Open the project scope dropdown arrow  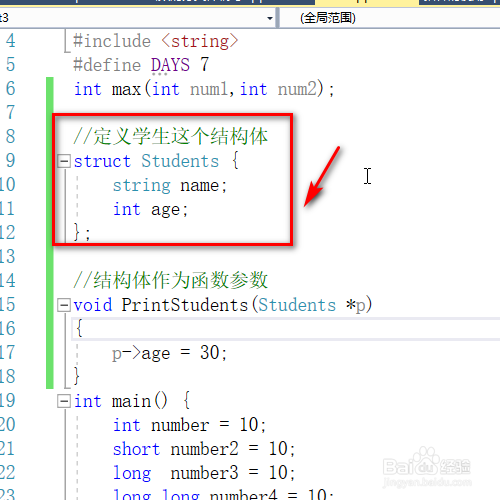click(x=270, y=18)
